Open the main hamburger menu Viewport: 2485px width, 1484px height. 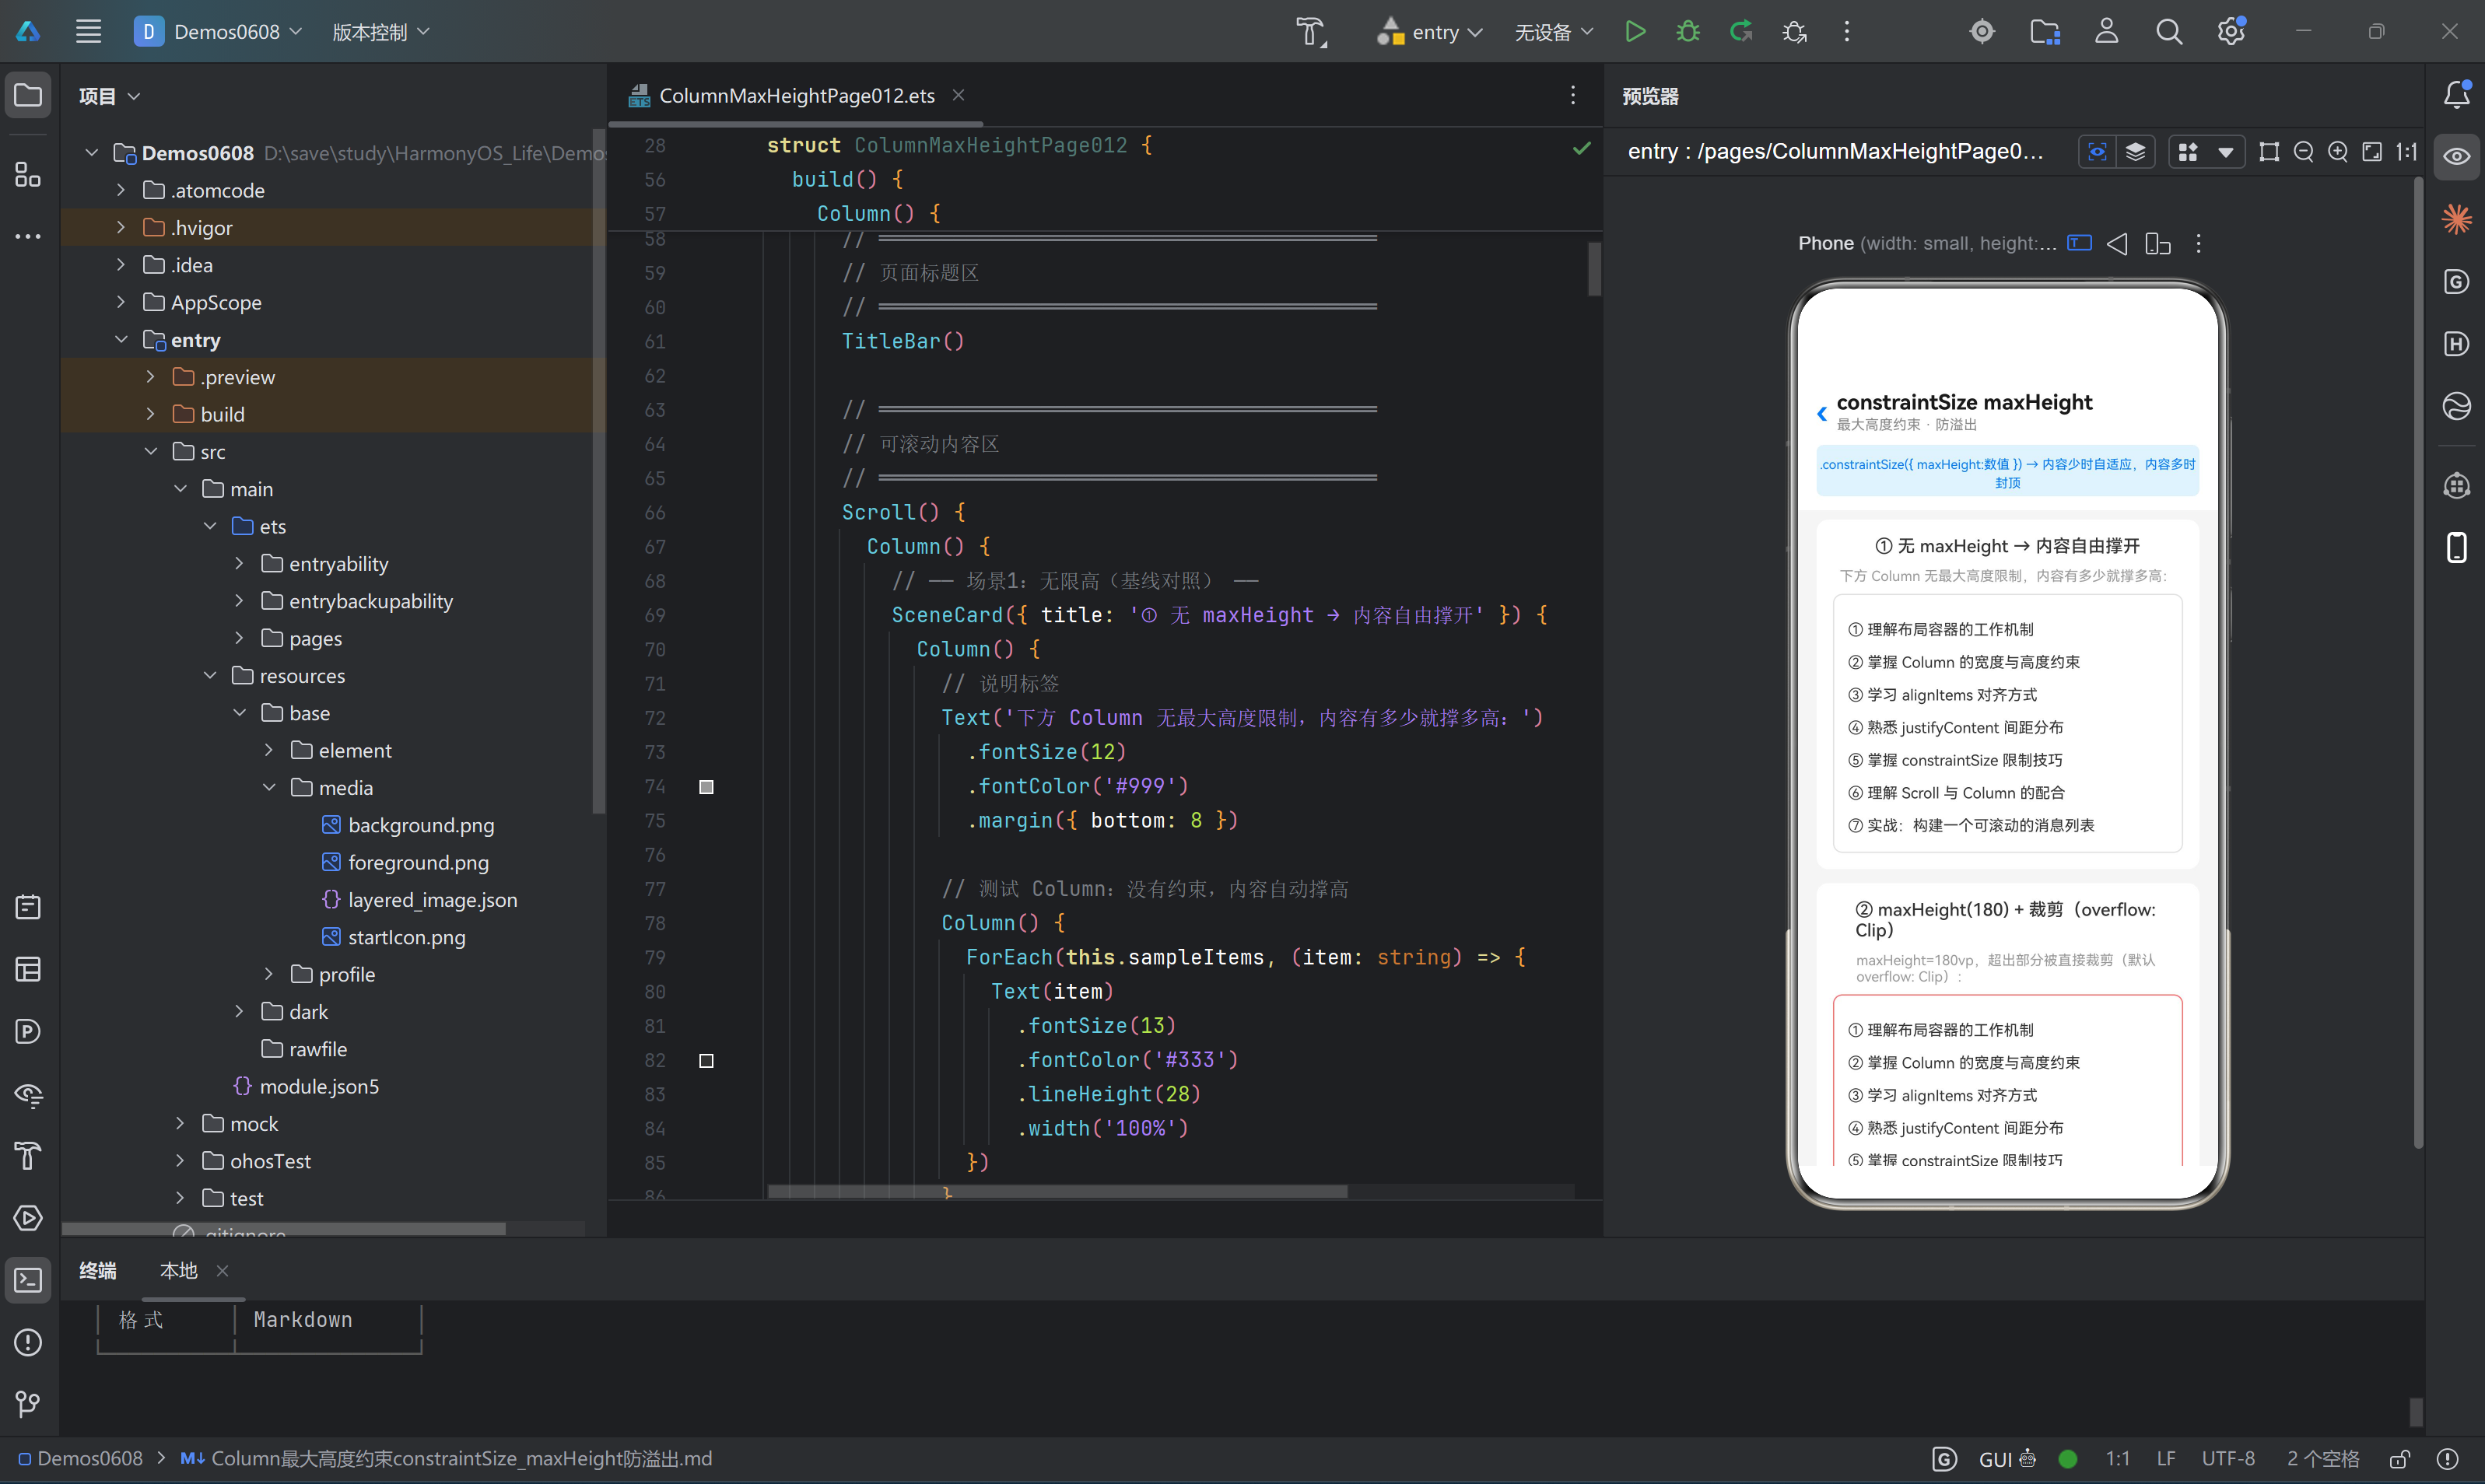(88, 31)
